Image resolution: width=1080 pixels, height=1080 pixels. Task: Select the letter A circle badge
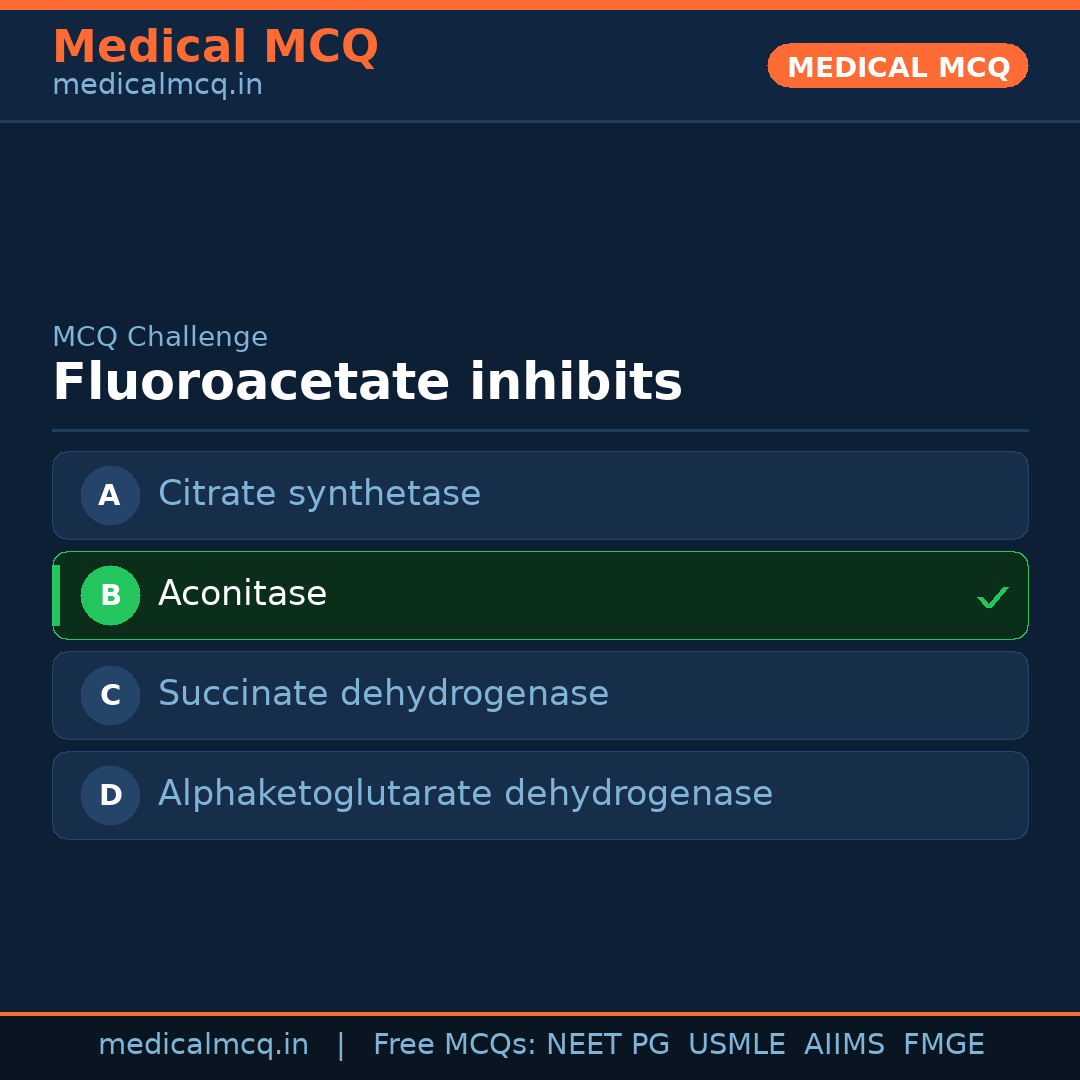point(110,495)
